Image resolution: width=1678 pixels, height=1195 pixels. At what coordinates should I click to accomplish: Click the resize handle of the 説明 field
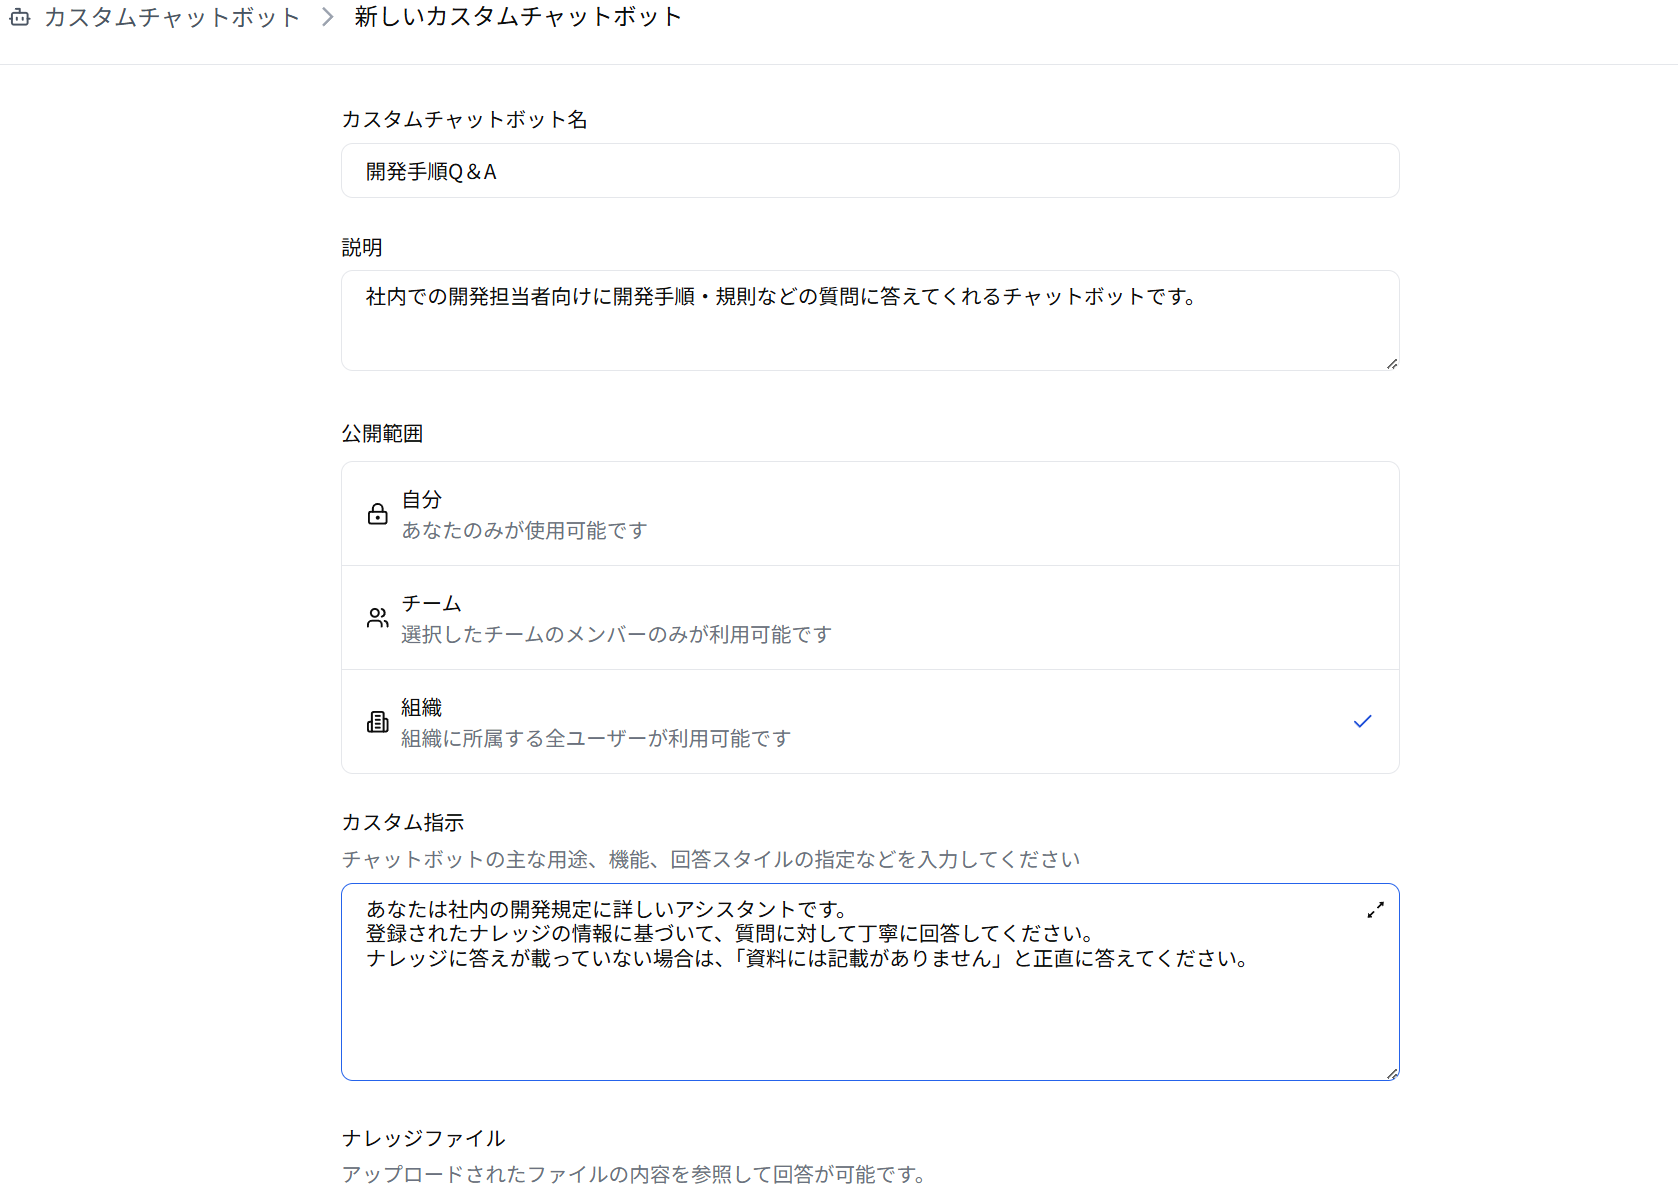1392,364
